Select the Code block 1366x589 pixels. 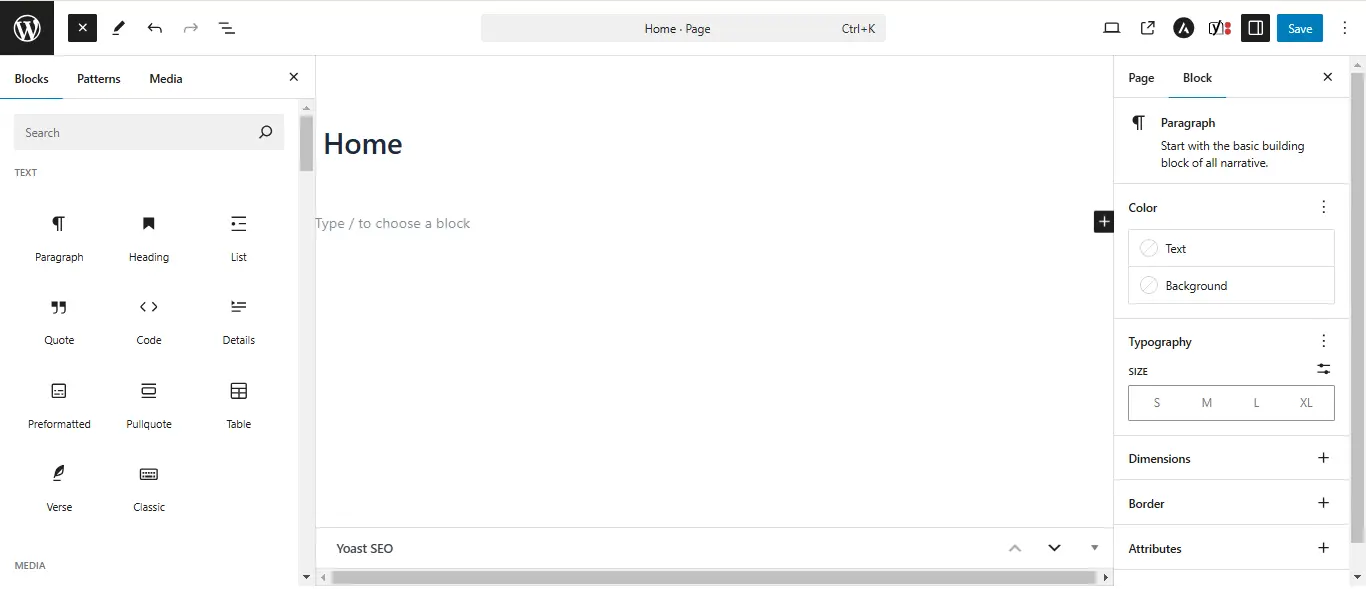(148, 321)
